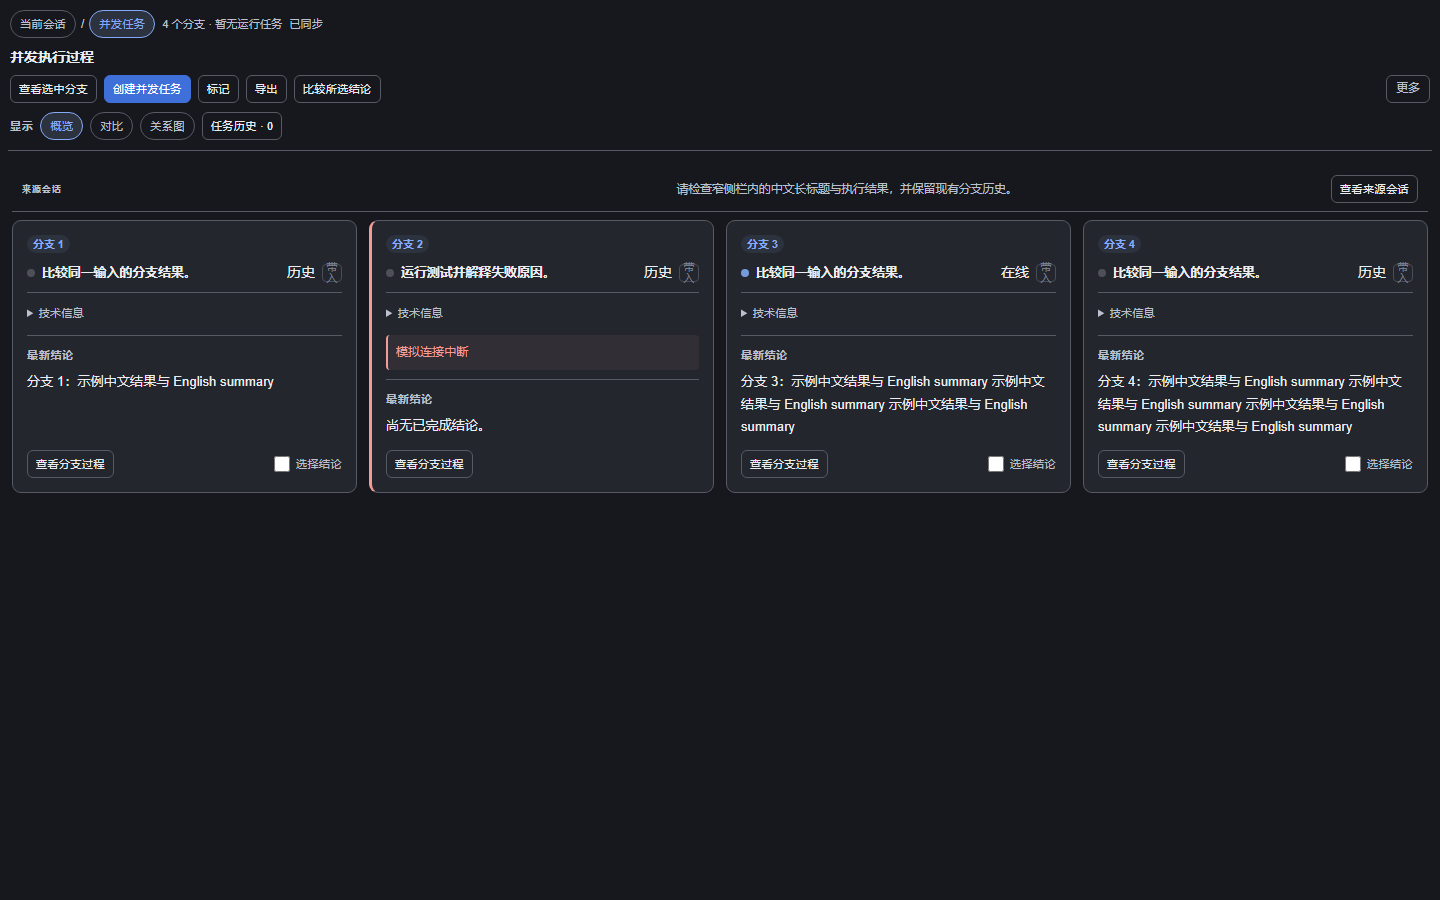Click text 尚无已完成结论。
This screenshot has height=900, width=1440.
point(435,425)
